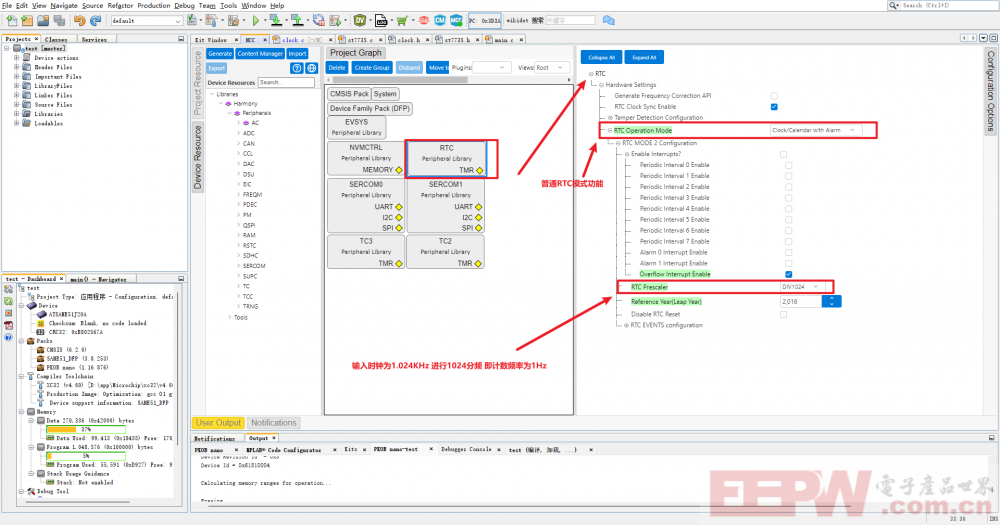1000x525 pixels.
Task: Click the help question-mark button in Device Resources
Action: coord(297,68)
